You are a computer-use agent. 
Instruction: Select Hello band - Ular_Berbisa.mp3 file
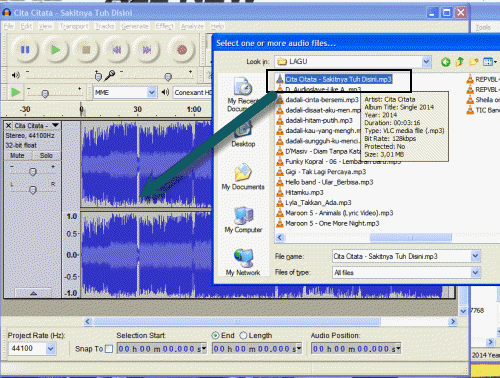pyautogui.click(x=329, y=182)
